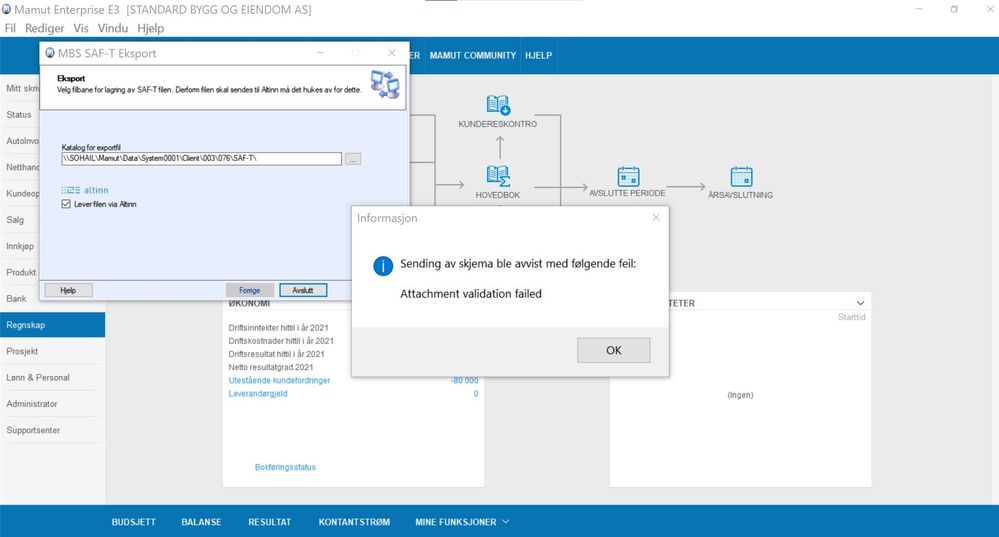Screen dimensions: 999x537
Task: Open Resultat in the bottom bar
Action: 270,522
